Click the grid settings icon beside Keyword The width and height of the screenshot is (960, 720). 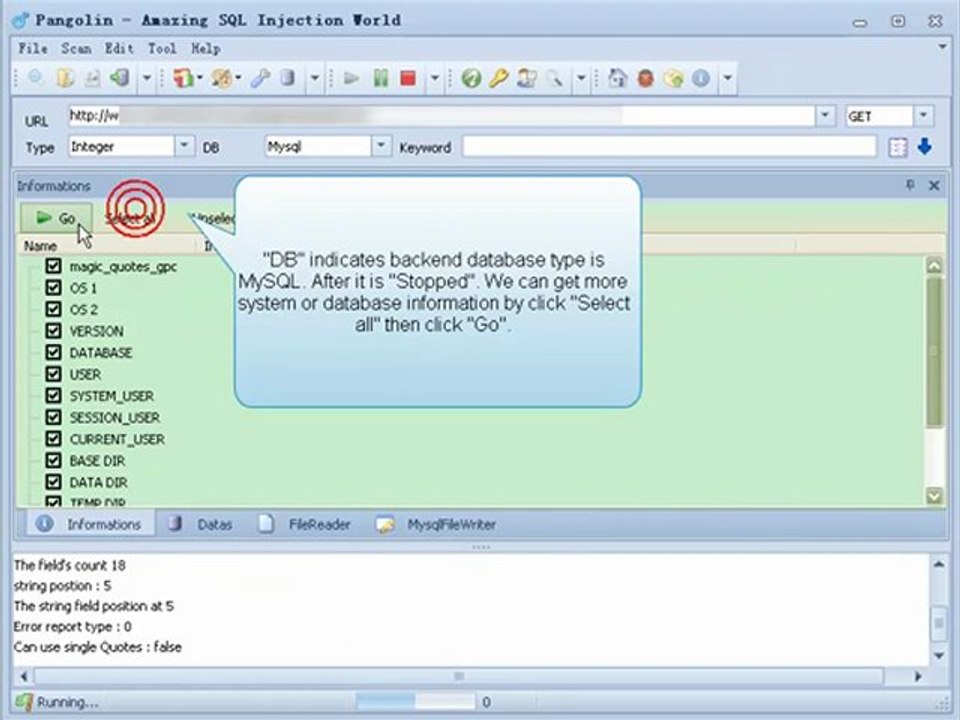(x=898, y=148)
